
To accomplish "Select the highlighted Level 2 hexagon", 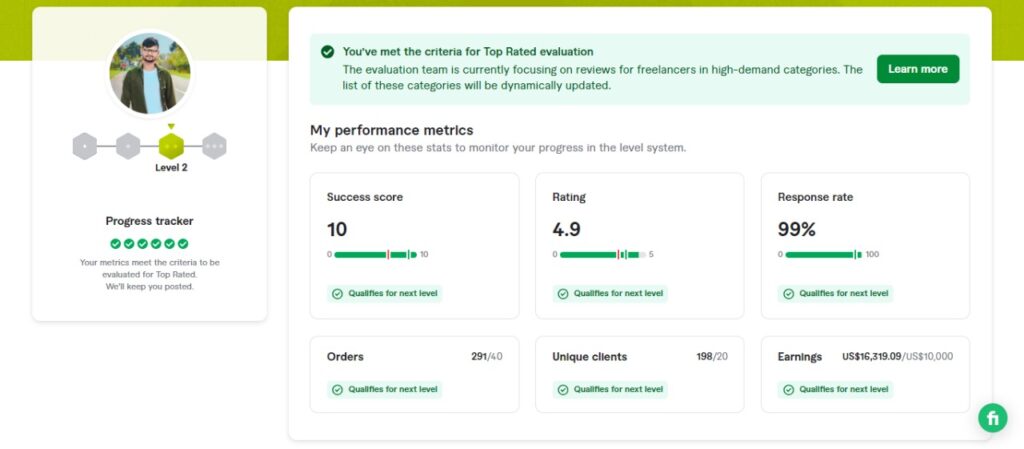I will [171, 146].
